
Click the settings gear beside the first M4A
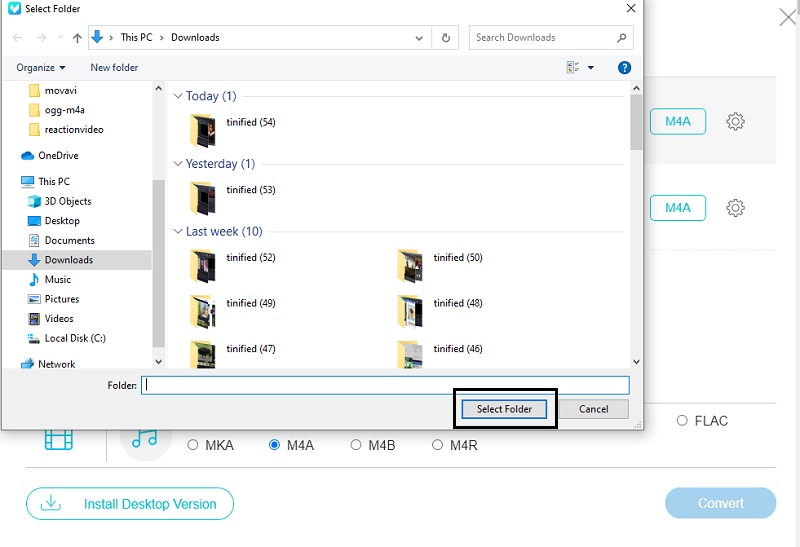[735, 122]
